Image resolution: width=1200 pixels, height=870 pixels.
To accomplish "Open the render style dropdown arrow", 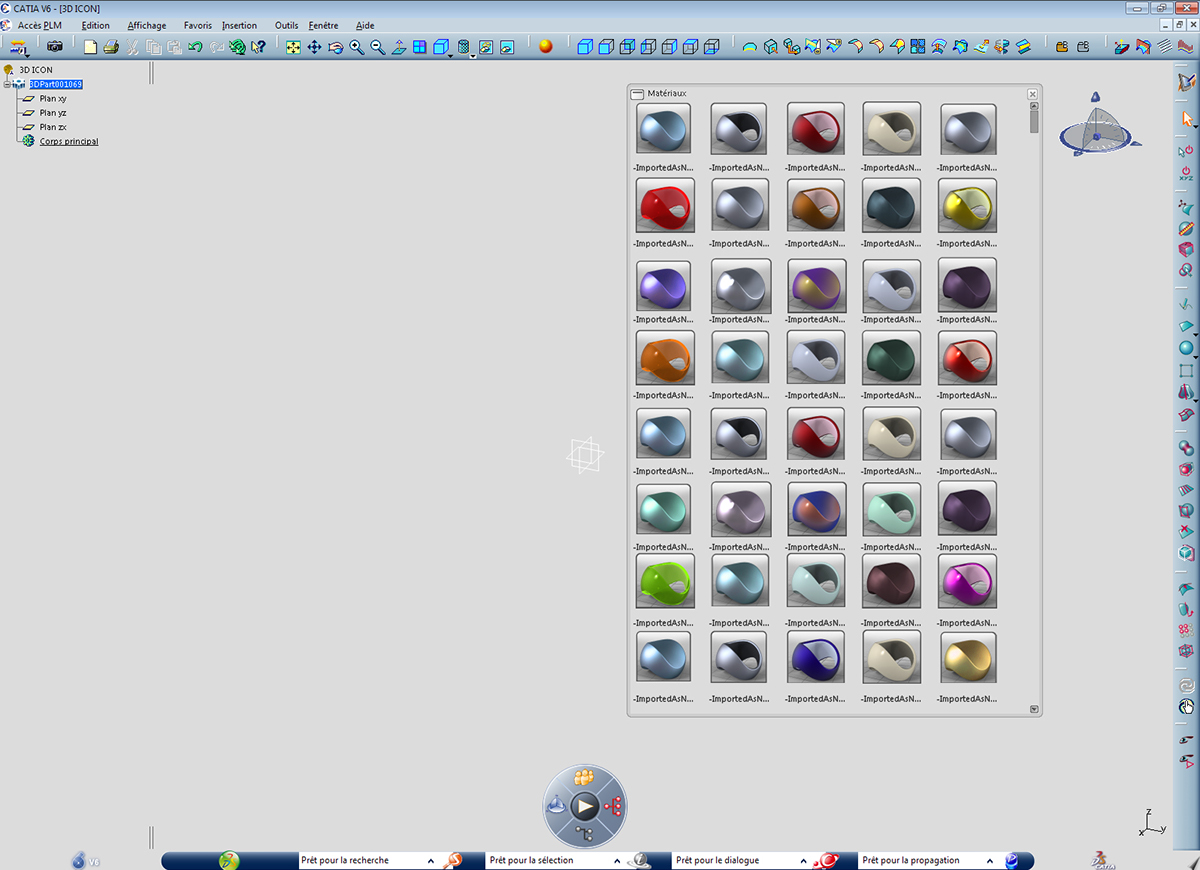I will pyautogui.click(x=450, y=55).
